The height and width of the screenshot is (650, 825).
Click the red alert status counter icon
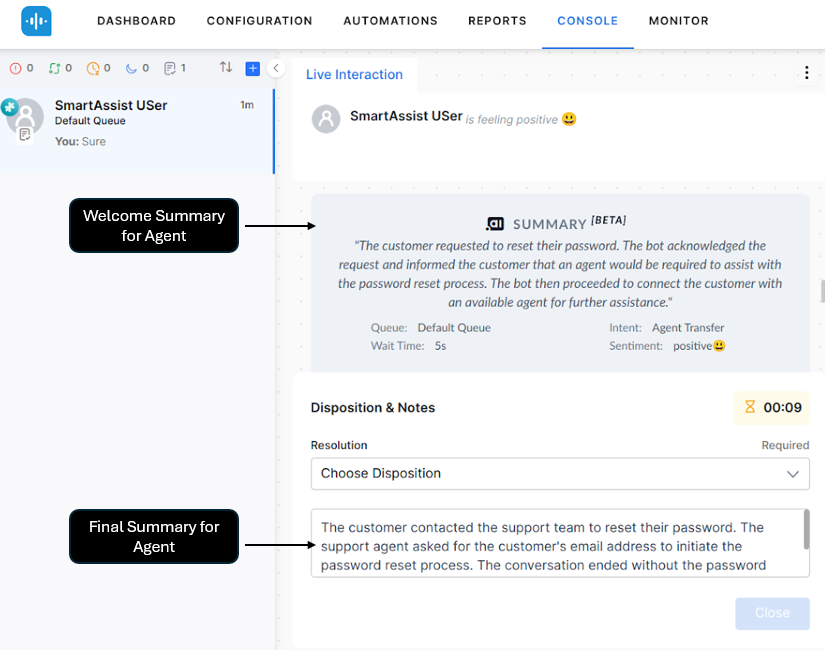[16, 68]
